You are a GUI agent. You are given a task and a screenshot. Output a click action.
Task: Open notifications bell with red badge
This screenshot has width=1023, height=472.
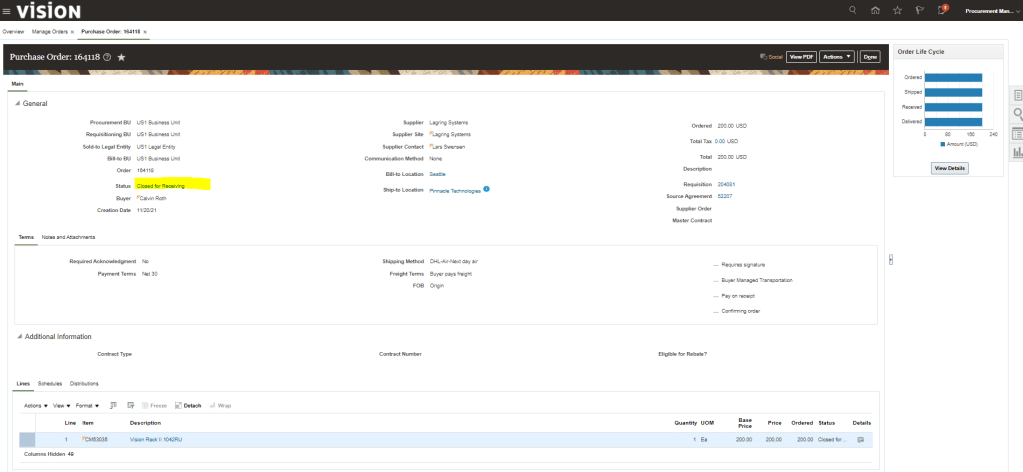[941, 10]
